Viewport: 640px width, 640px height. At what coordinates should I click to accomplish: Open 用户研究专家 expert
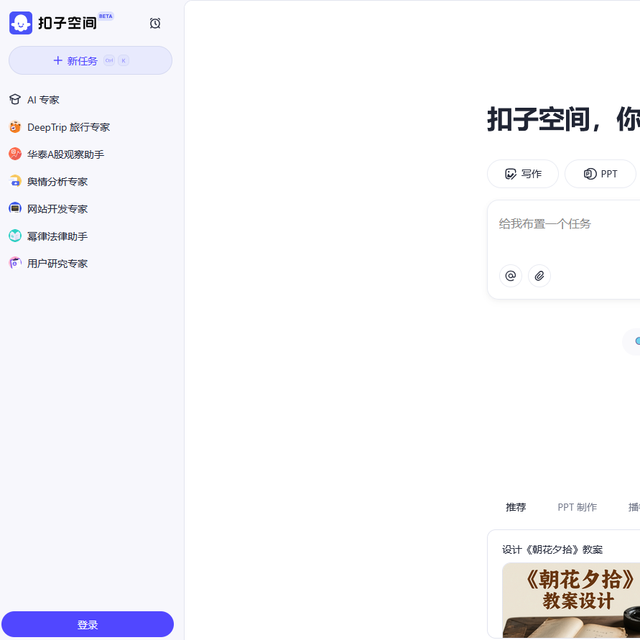point(57,264)
